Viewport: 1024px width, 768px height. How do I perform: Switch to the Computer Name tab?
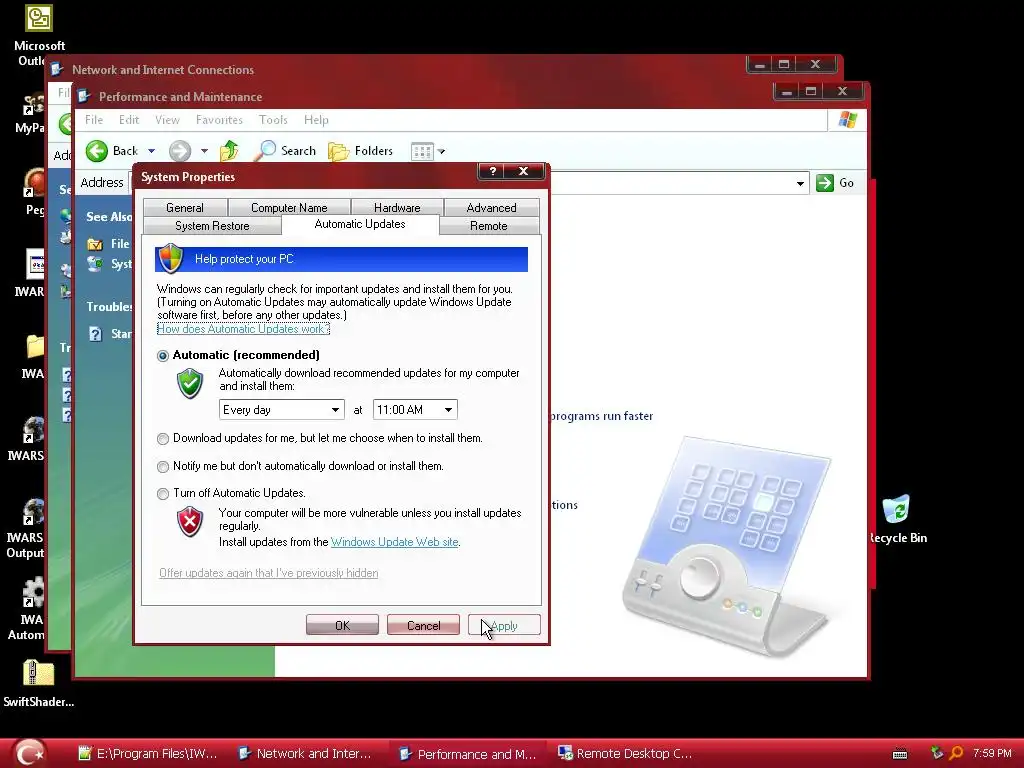[289, 208]
